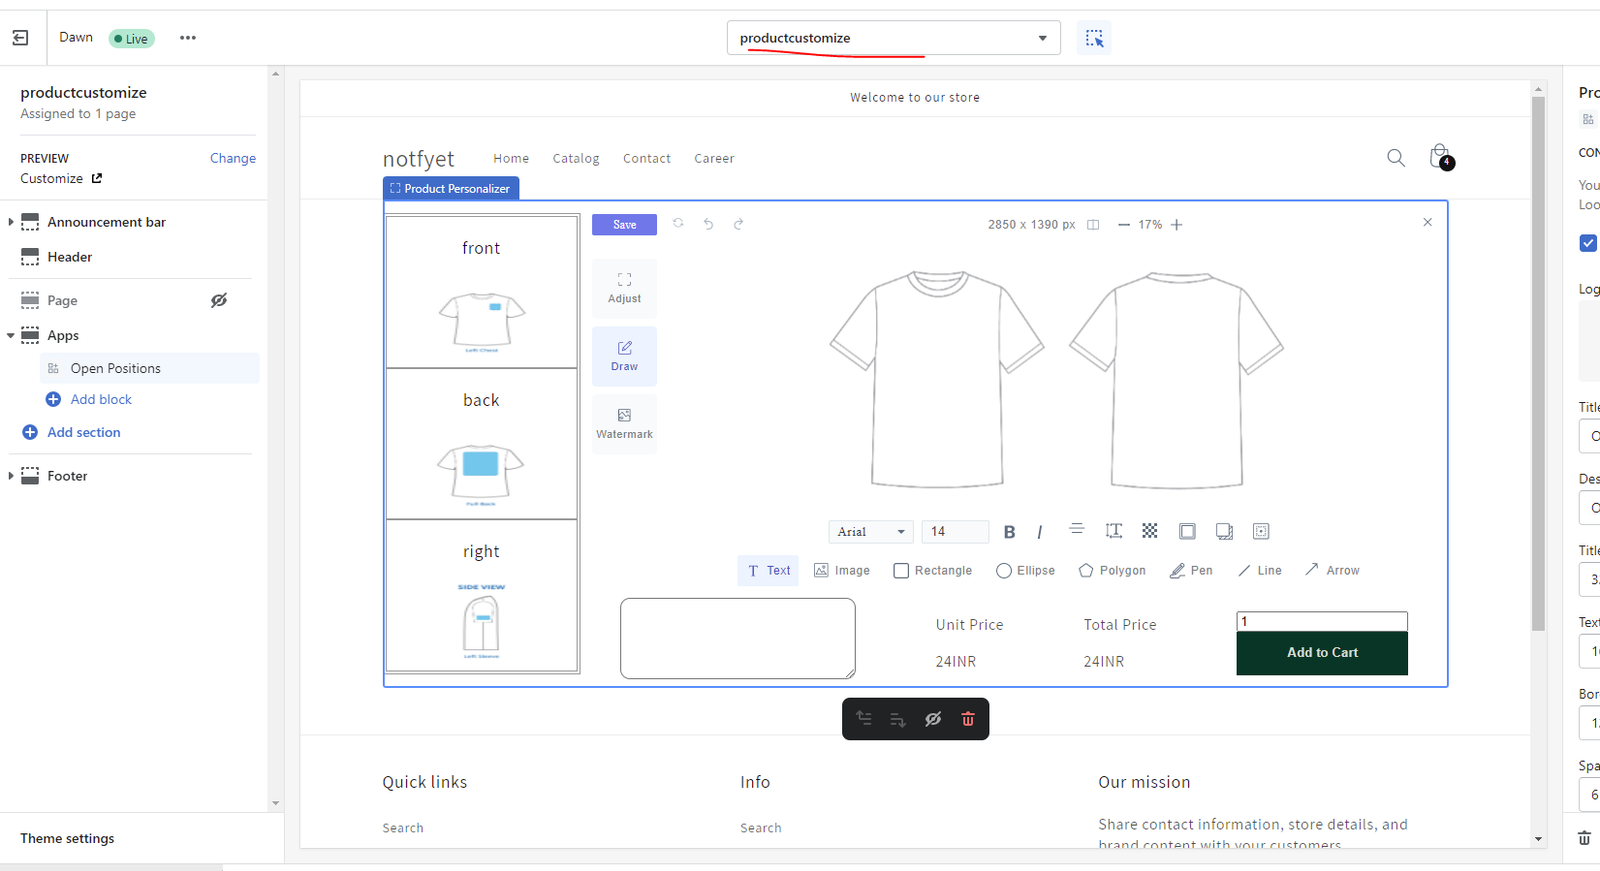Select the Image drawing tool

coord(842,571)
